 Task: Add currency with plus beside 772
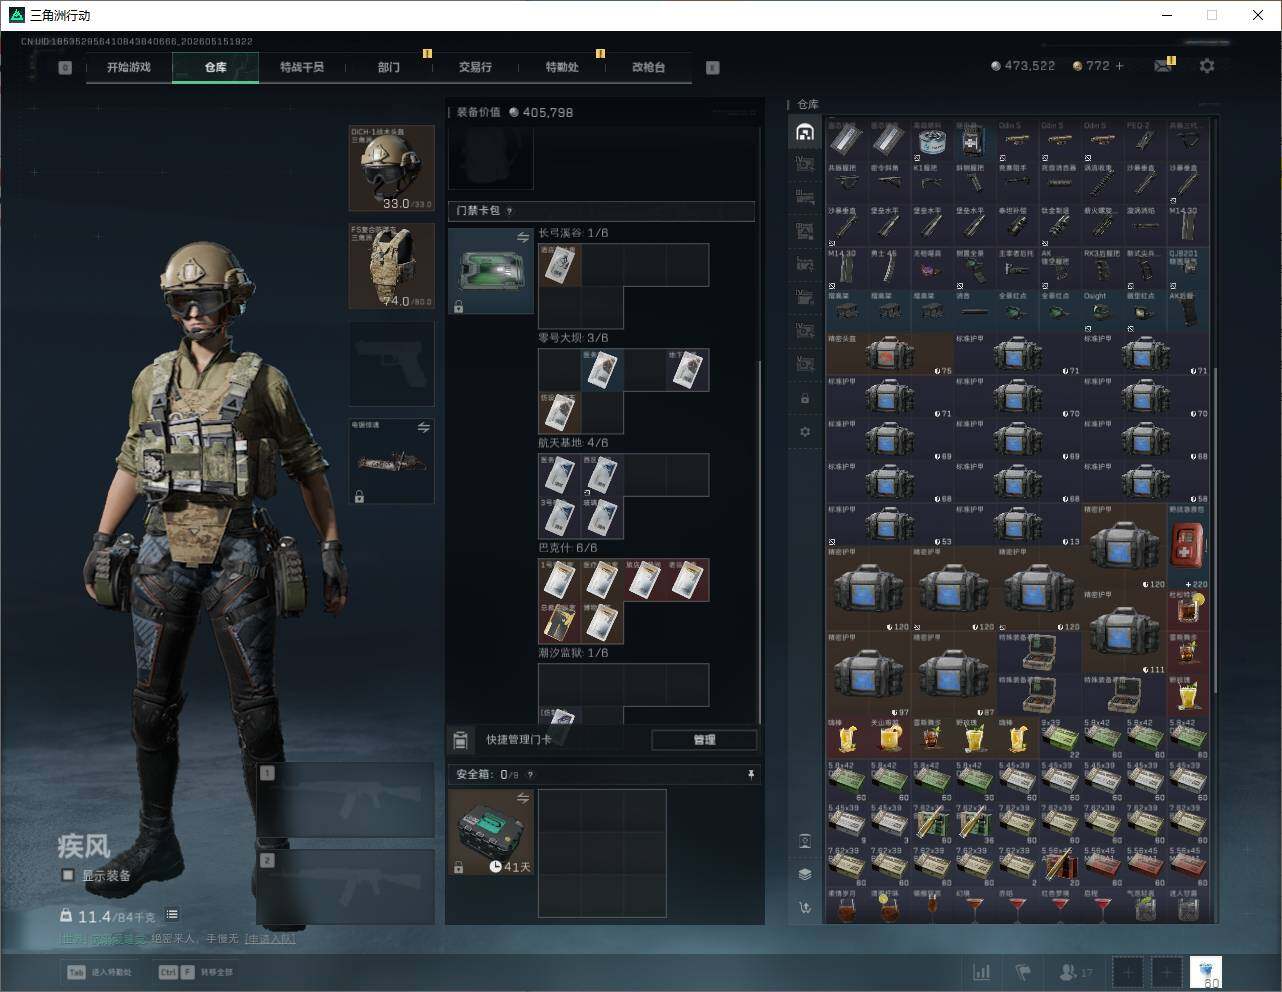point(1119,66)
